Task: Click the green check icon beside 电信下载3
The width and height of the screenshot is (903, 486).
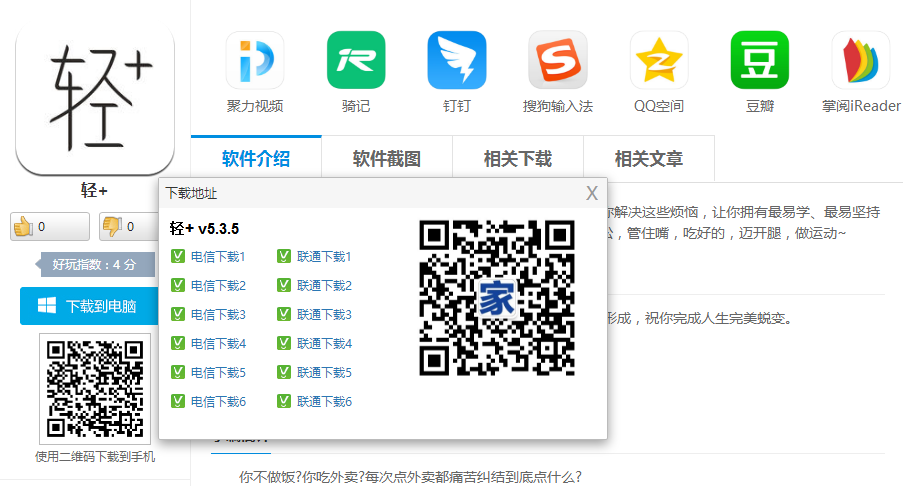Action: click(x=178, y=314)
